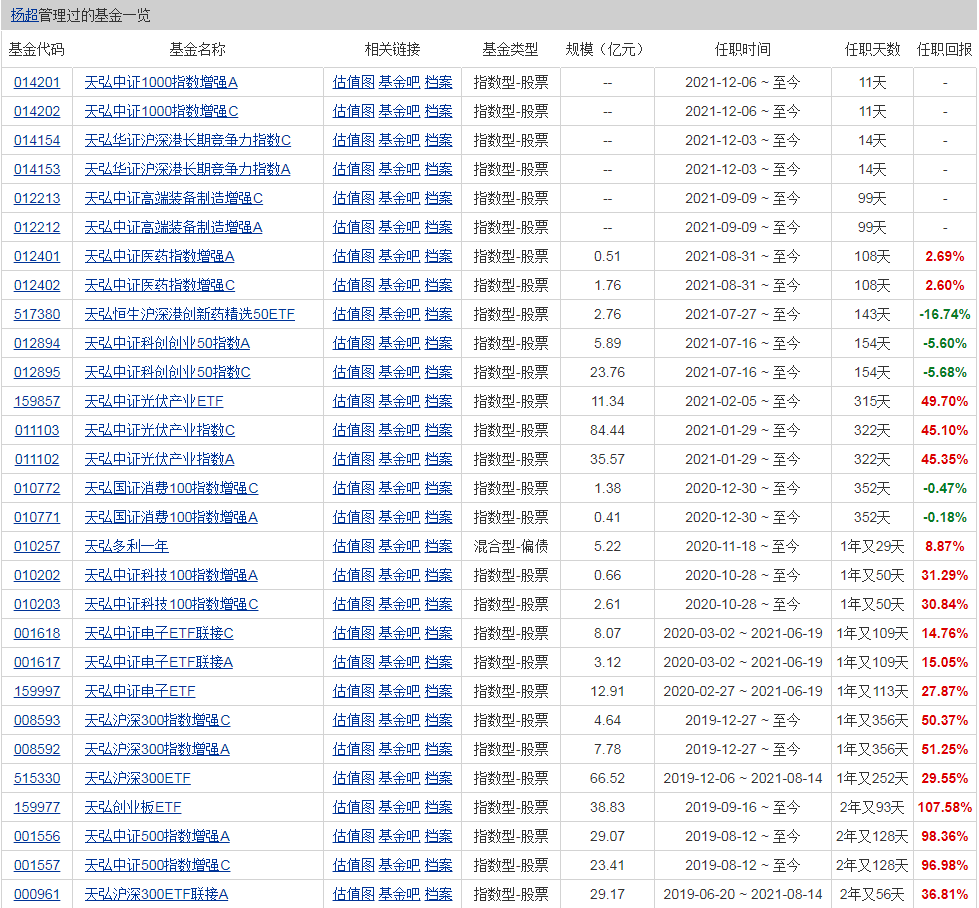Image resolution: width=979 pixels, height=908 pixels.
Task: Open fund code 159977 link
Action: tap(37, 807)
